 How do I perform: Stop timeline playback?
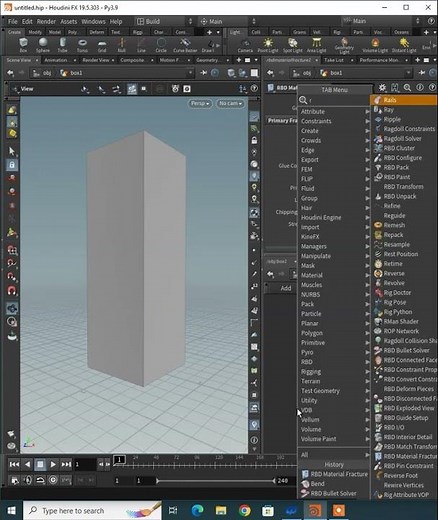[40, 464]
